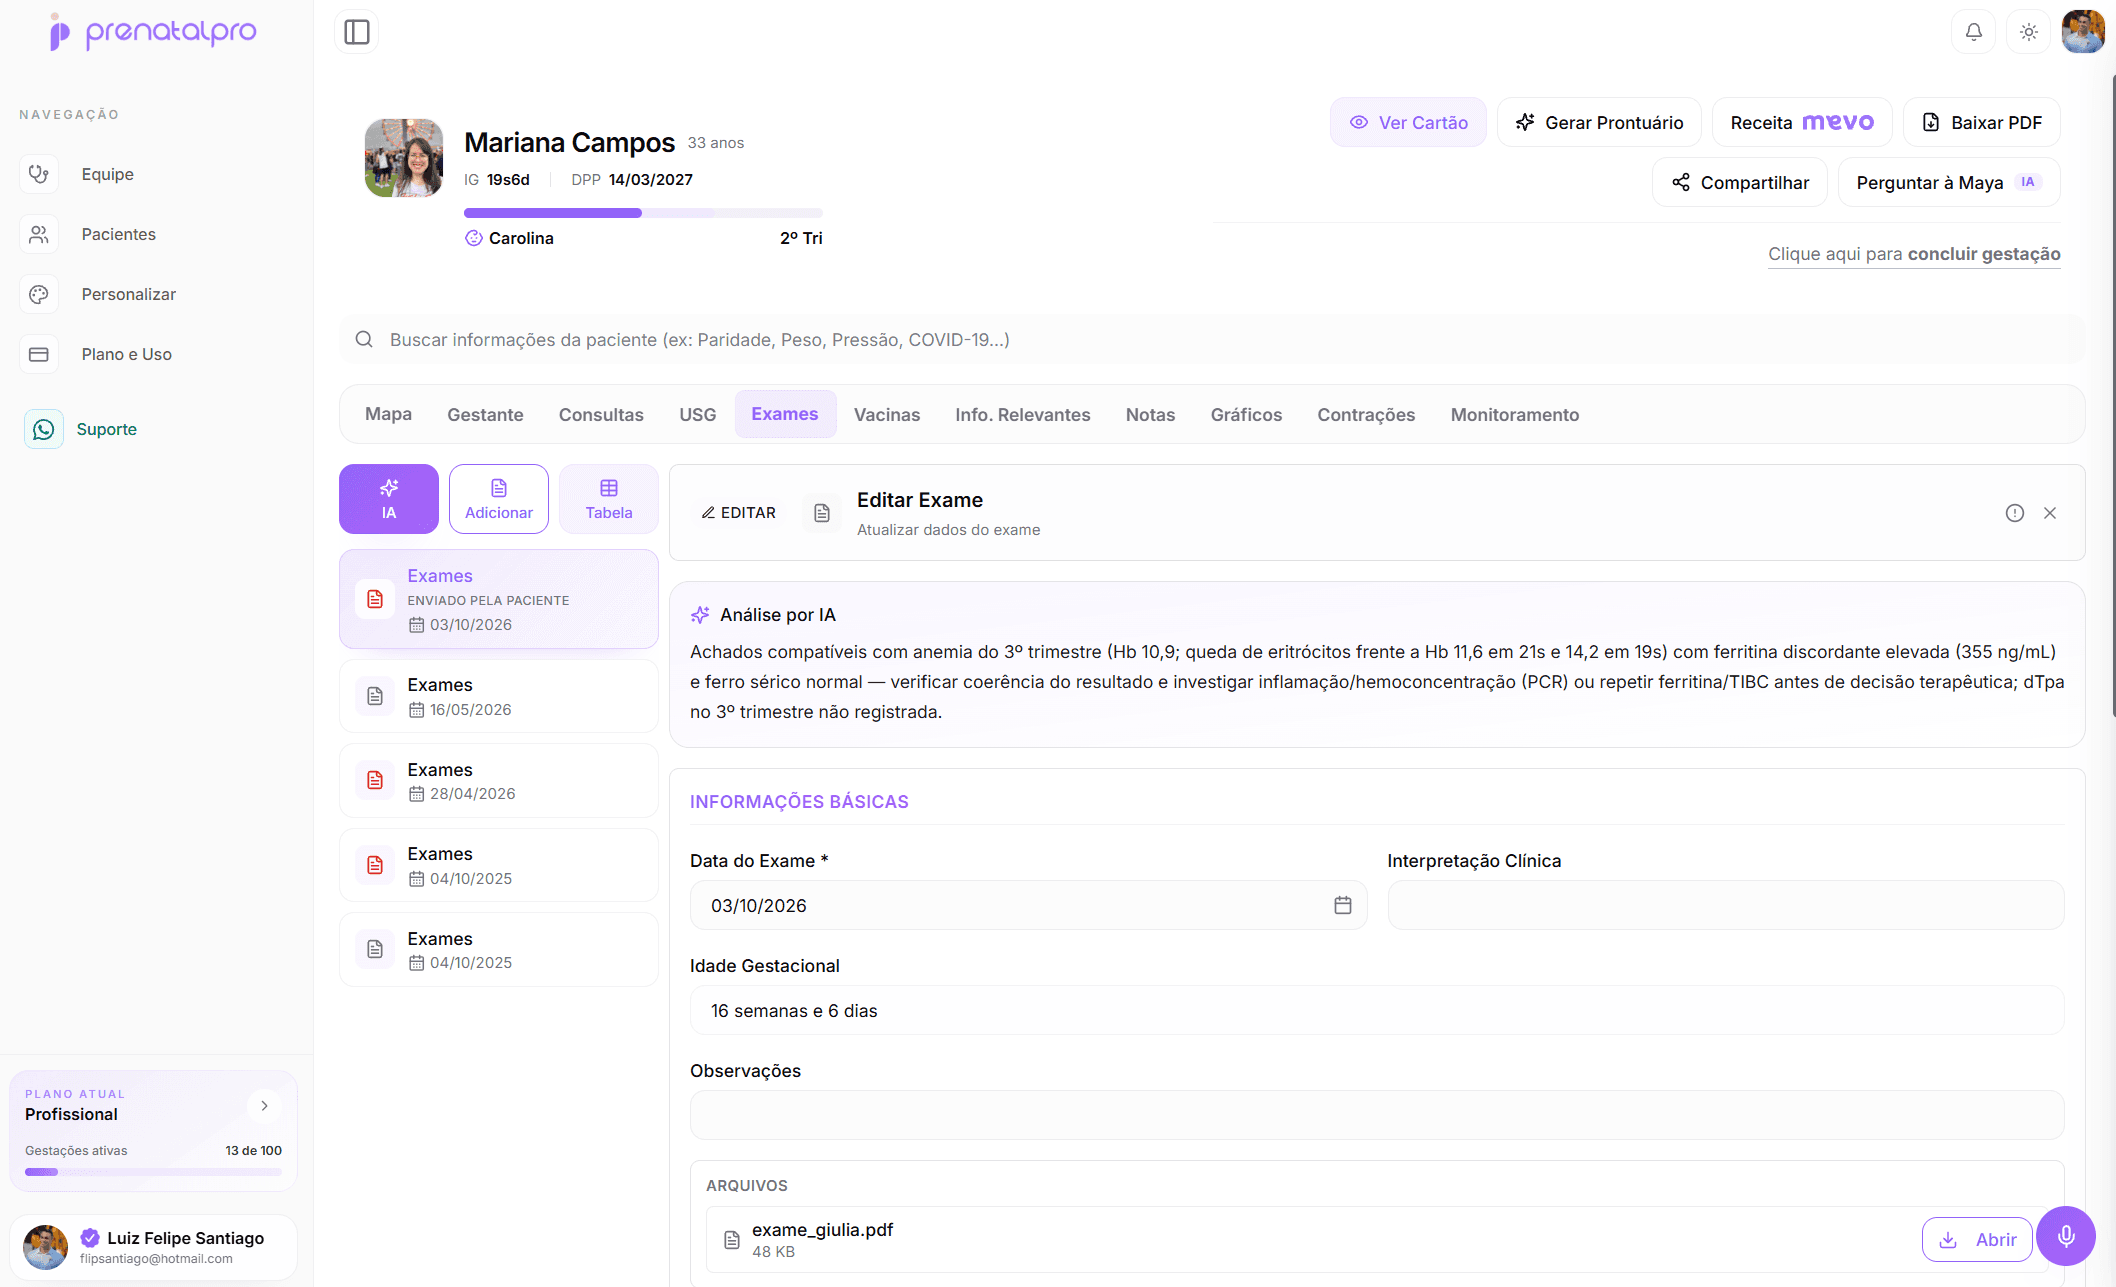Click Adicionar exam button
This screenshot has height=1287, width=2116.
pyautogui.click(x=499, y=499)
